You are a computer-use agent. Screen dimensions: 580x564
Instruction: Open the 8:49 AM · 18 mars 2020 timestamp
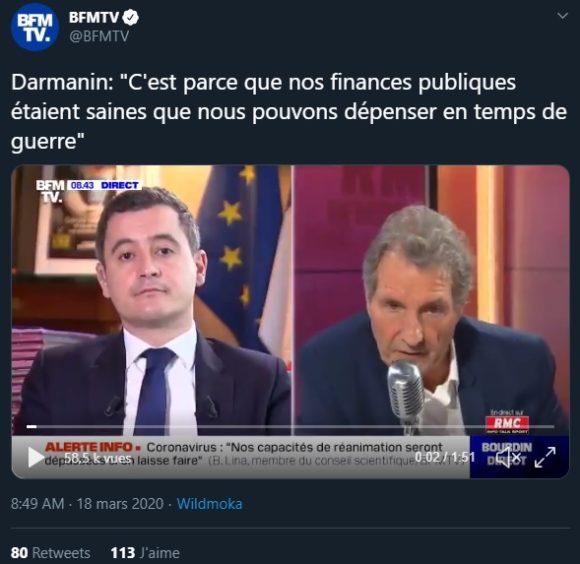[87, 504]
